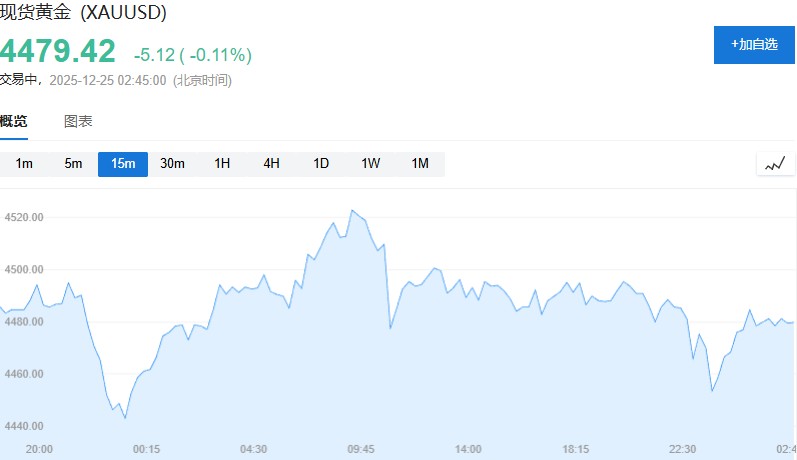
Task: Click the active 15m timeframe button
Action: pos(123,164)
